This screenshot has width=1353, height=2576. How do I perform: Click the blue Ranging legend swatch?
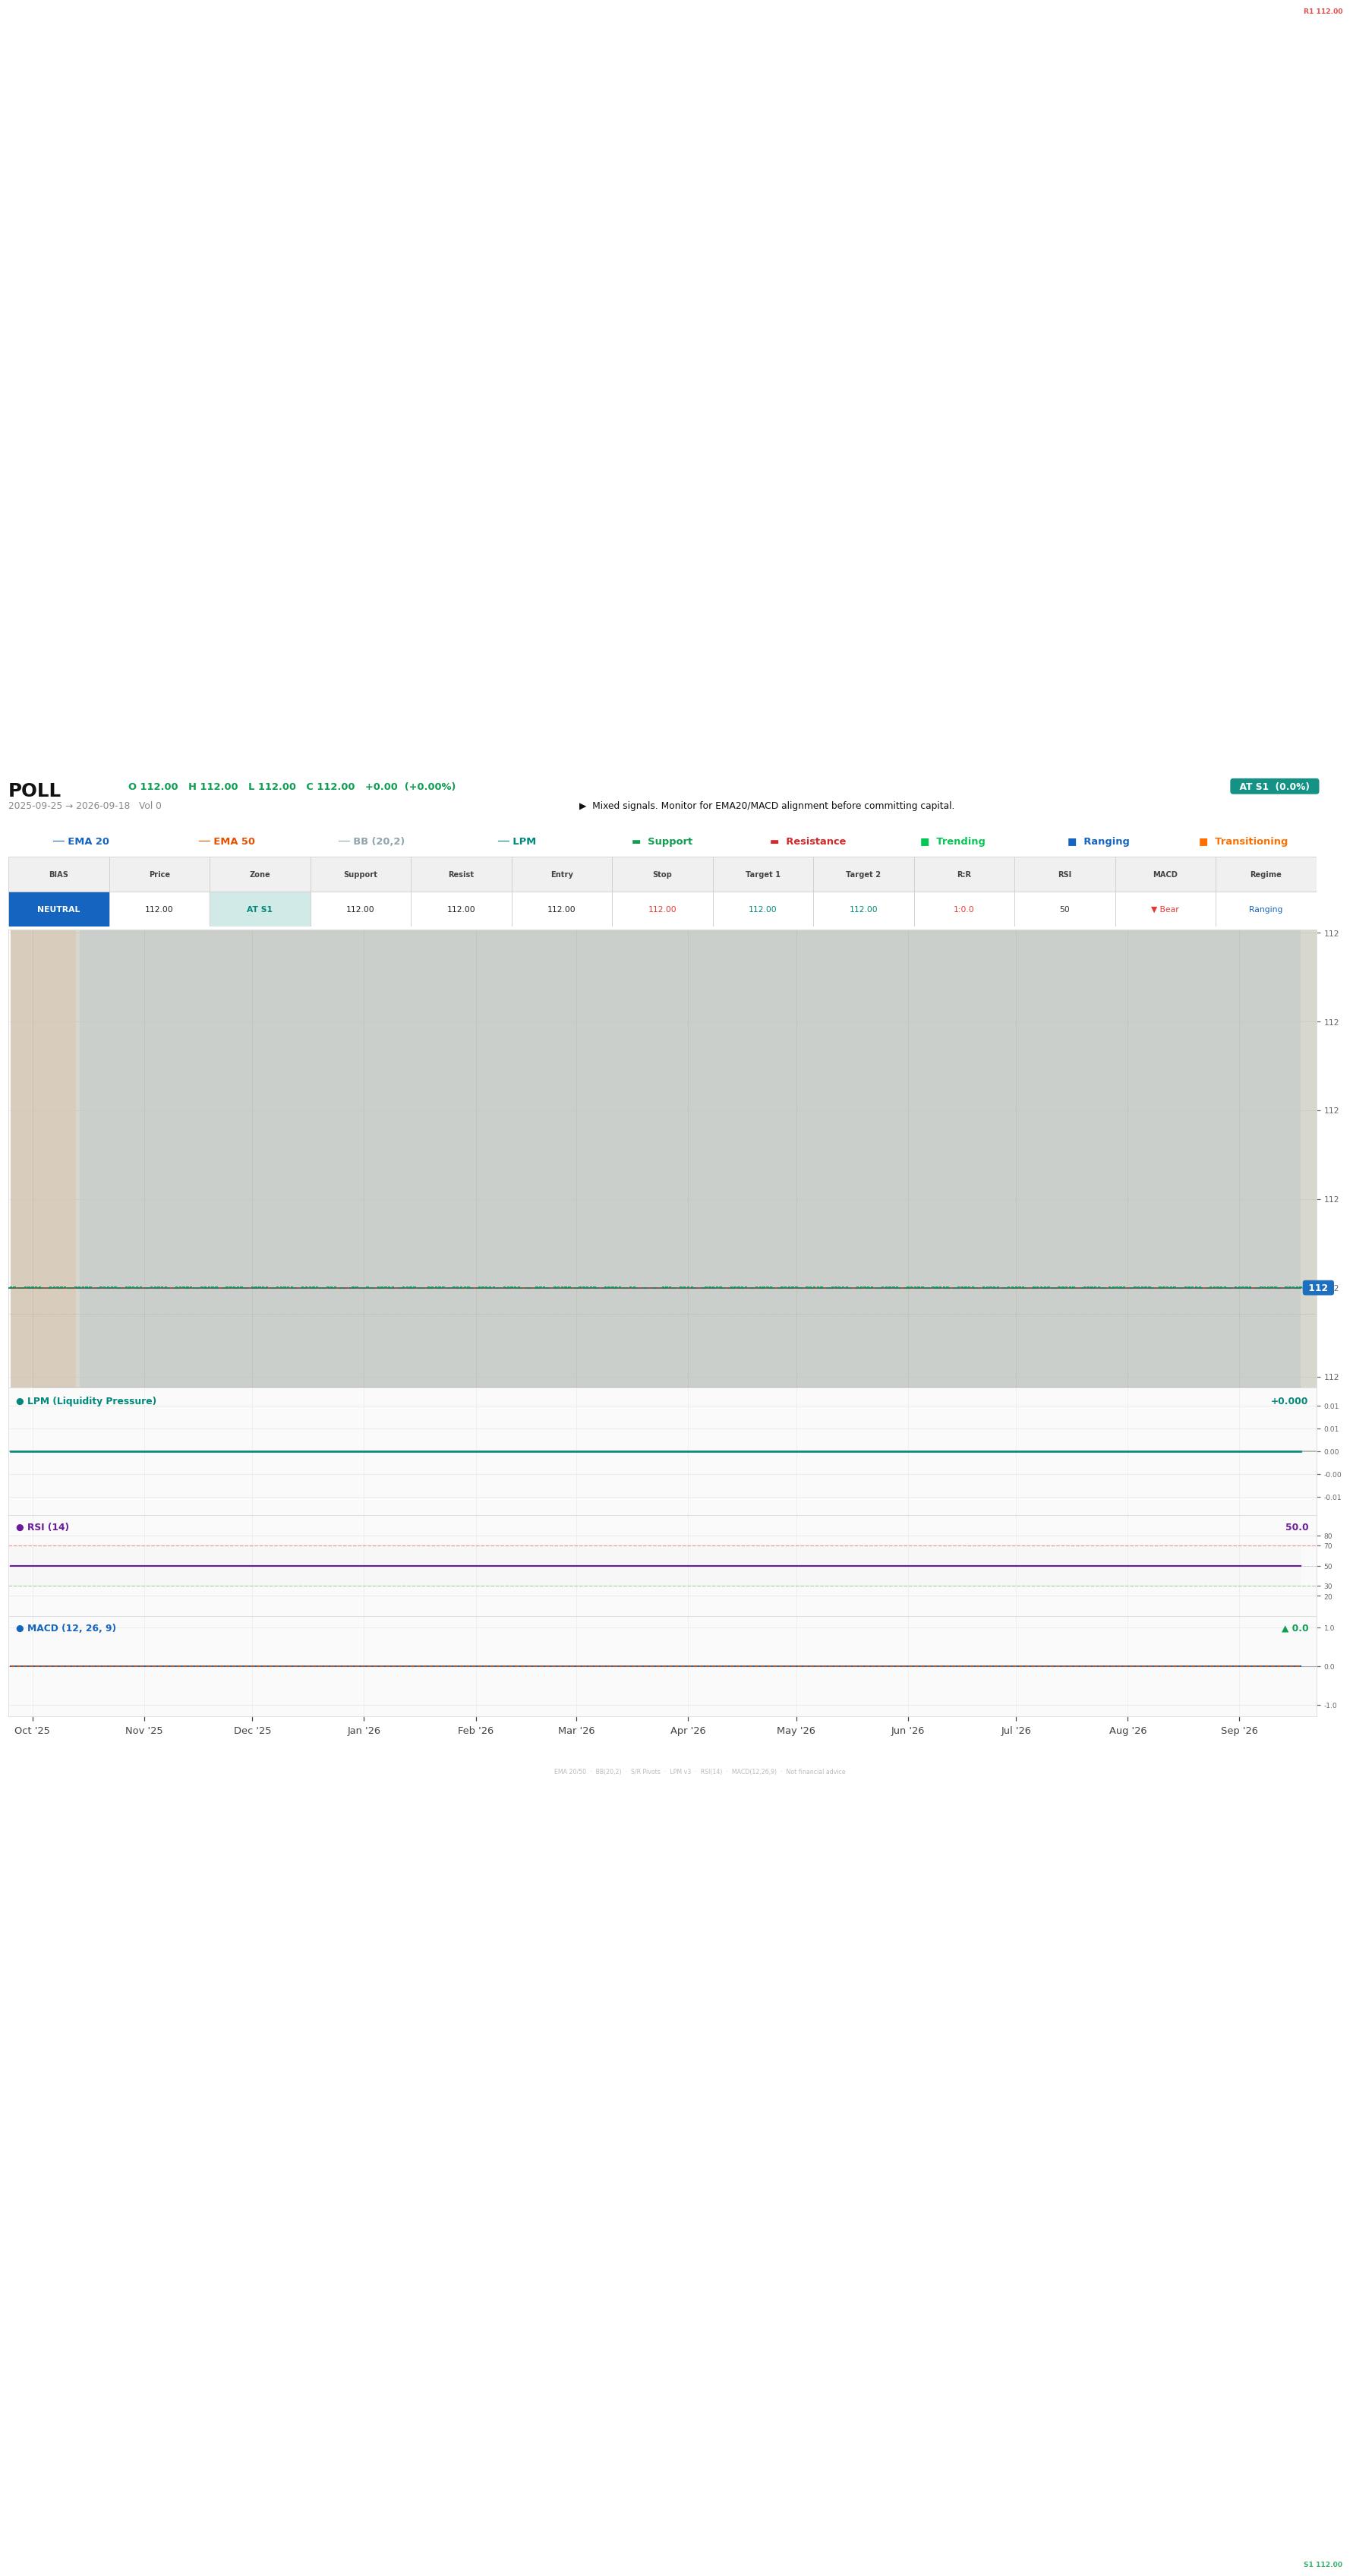tap(1072, 842)
